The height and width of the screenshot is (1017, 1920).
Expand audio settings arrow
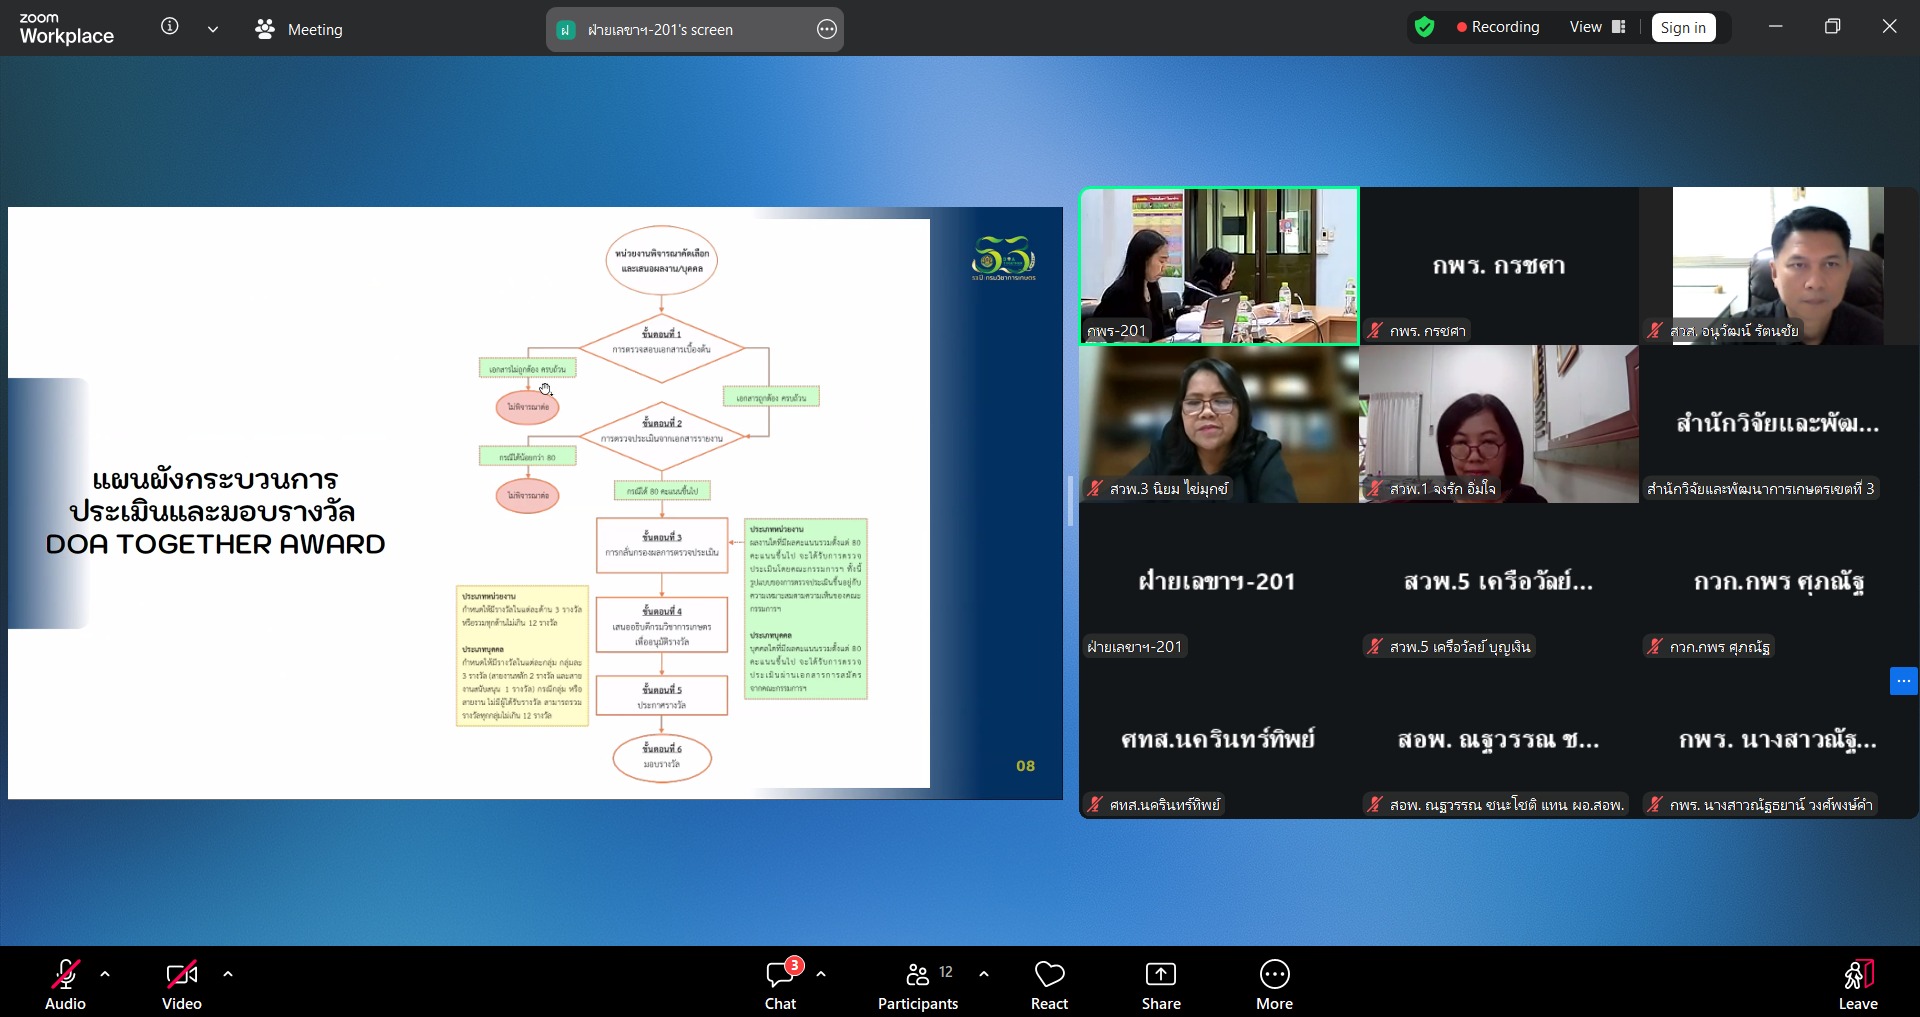(x=105, y=973)
